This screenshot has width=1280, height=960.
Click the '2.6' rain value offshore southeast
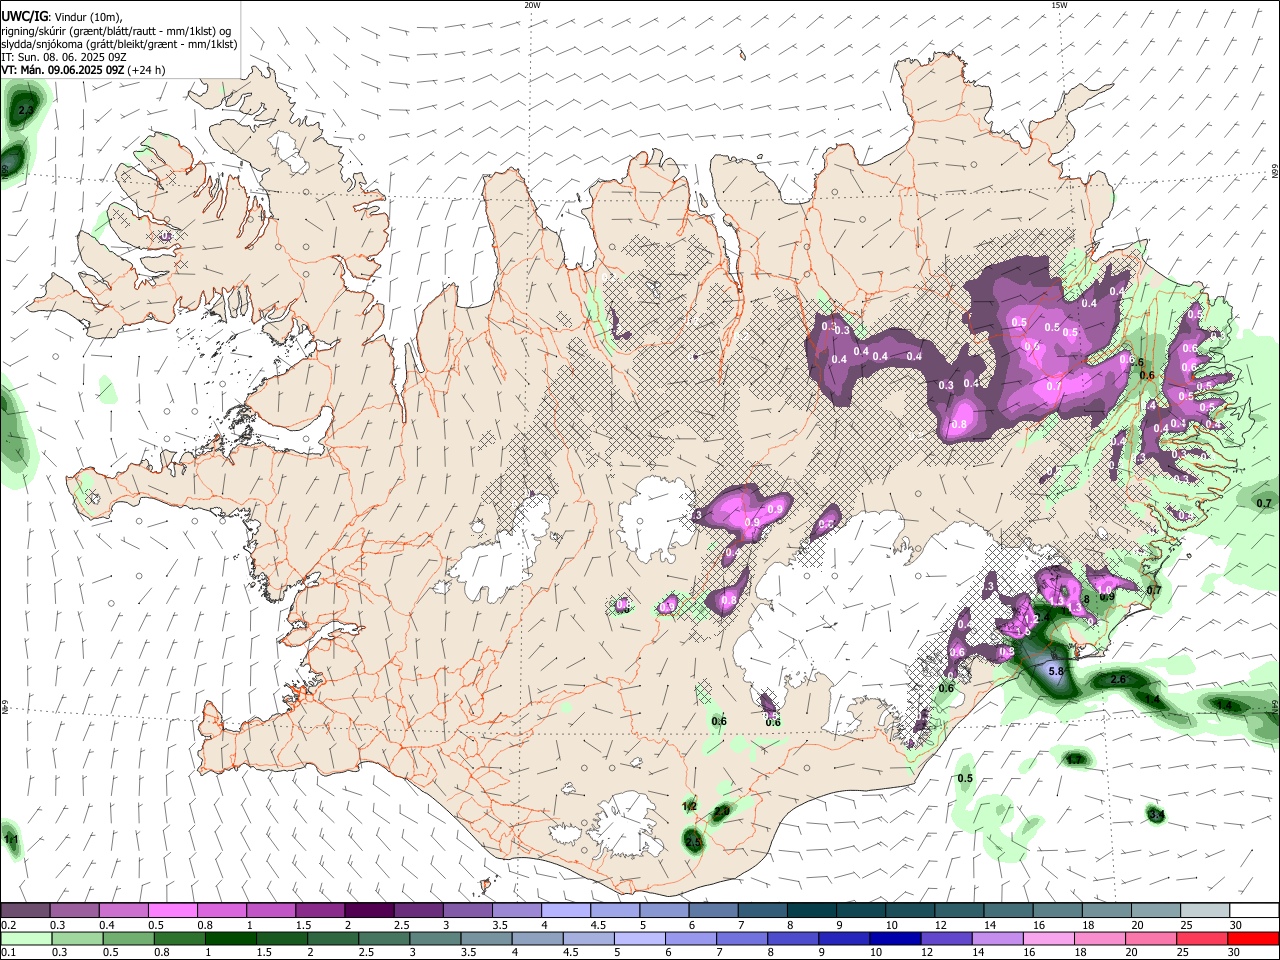click(1118, 680)
